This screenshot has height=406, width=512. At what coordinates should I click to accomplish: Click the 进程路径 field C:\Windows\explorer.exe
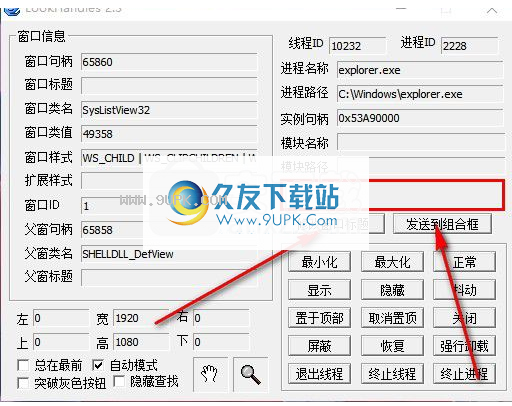(420, 94)
